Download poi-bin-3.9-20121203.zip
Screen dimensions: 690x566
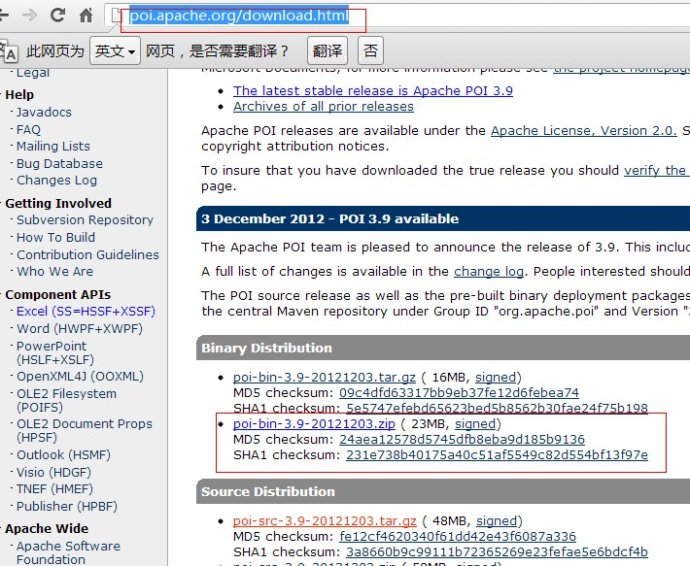click(x=314, y=424)
